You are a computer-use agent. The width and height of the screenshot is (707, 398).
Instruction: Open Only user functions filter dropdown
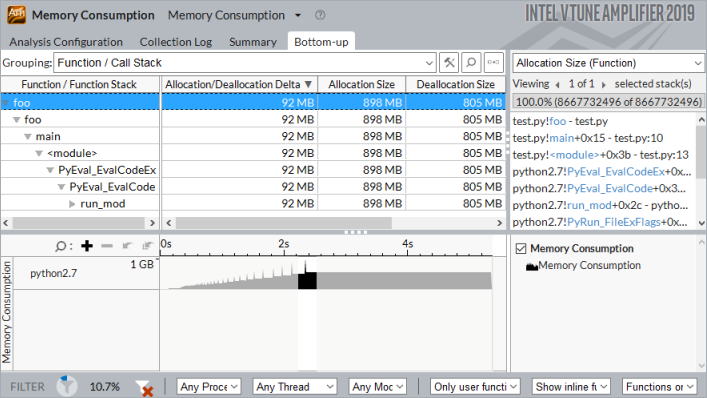pos(475,387)
